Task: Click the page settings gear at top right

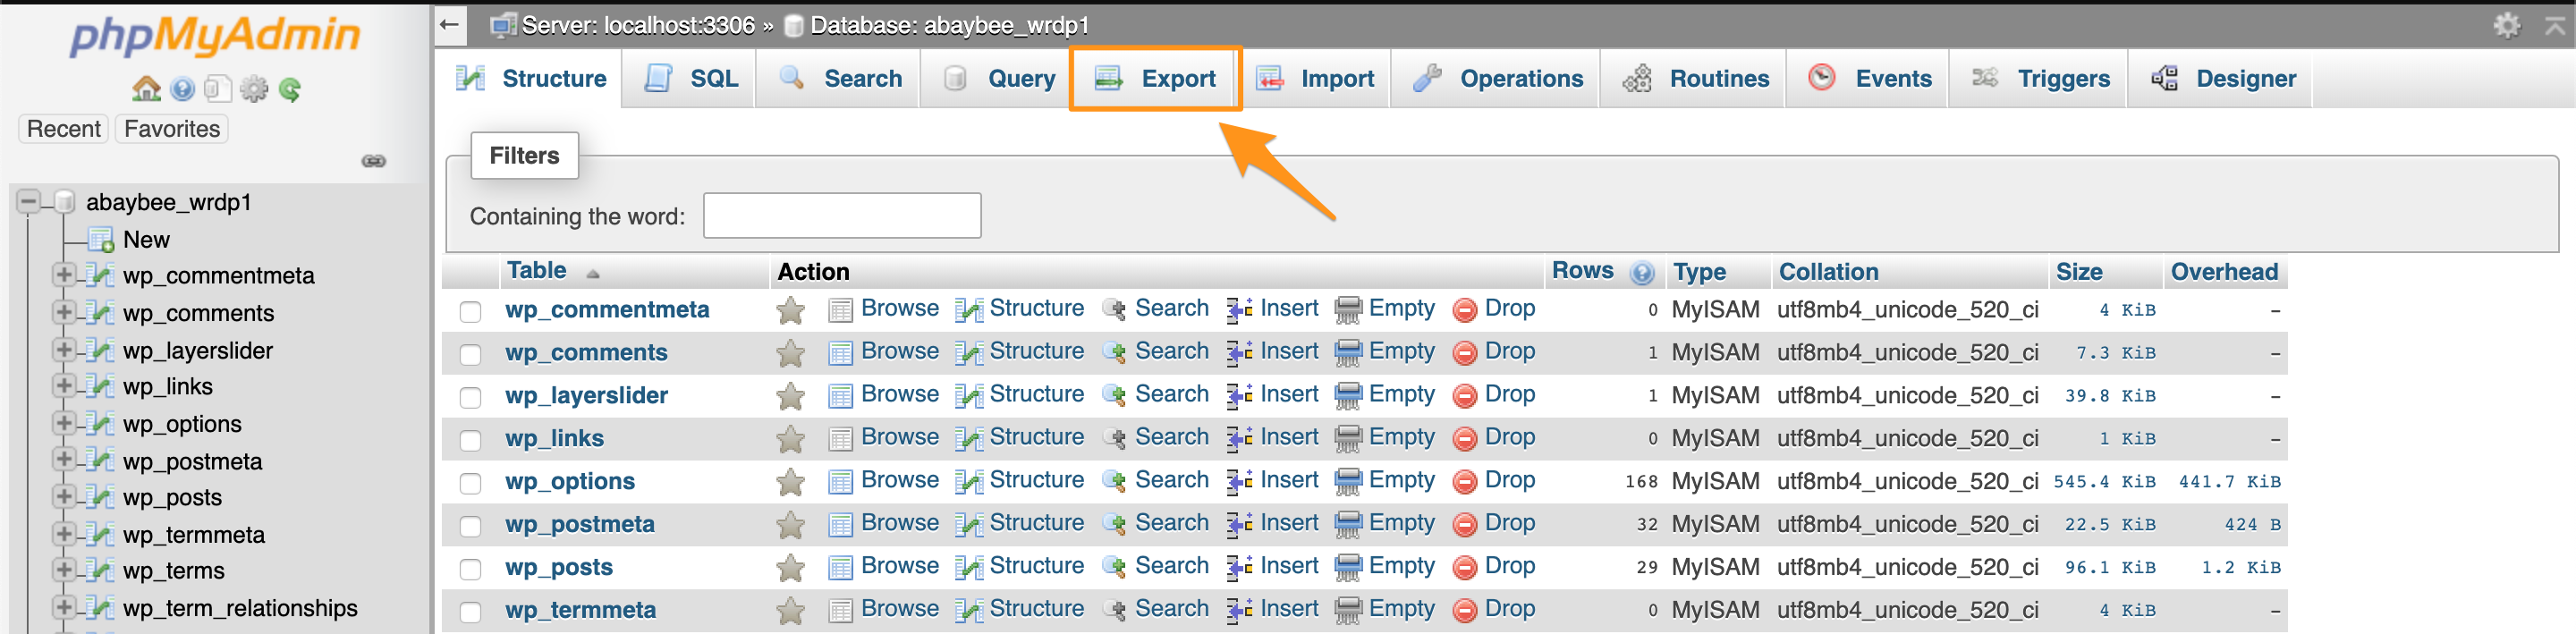Action: [2505, 25]
